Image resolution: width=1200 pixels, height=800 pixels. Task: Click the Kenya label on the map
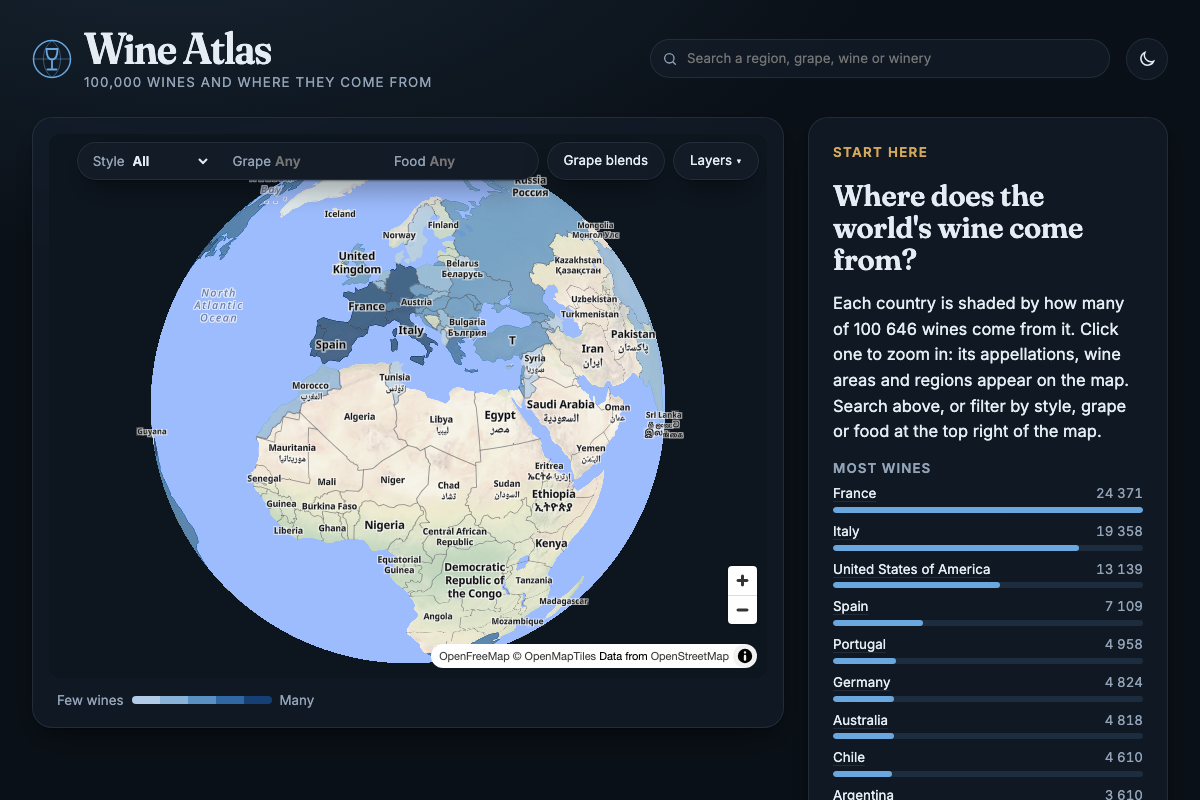[551, 543]
